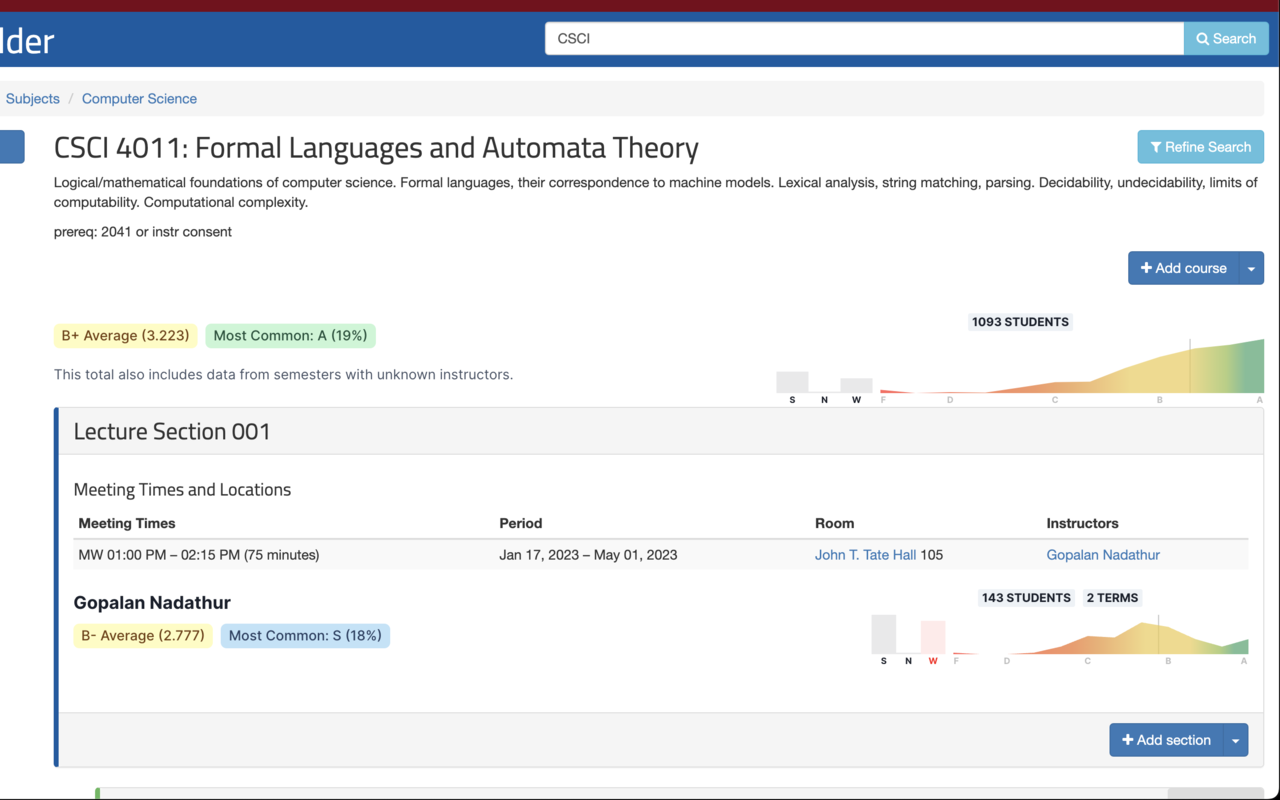Click the Refine Search filter button

pyautogui.click(x=1200, y=147)
